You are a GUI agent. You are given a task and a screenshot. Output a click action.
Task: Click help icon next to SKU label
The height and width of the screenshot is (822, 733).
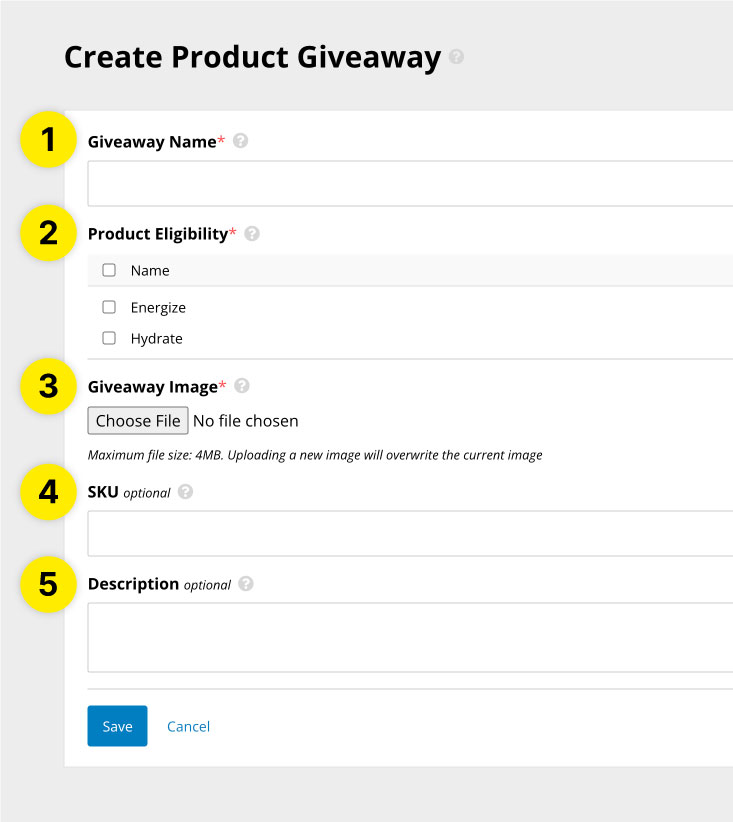tap(185, 492)
